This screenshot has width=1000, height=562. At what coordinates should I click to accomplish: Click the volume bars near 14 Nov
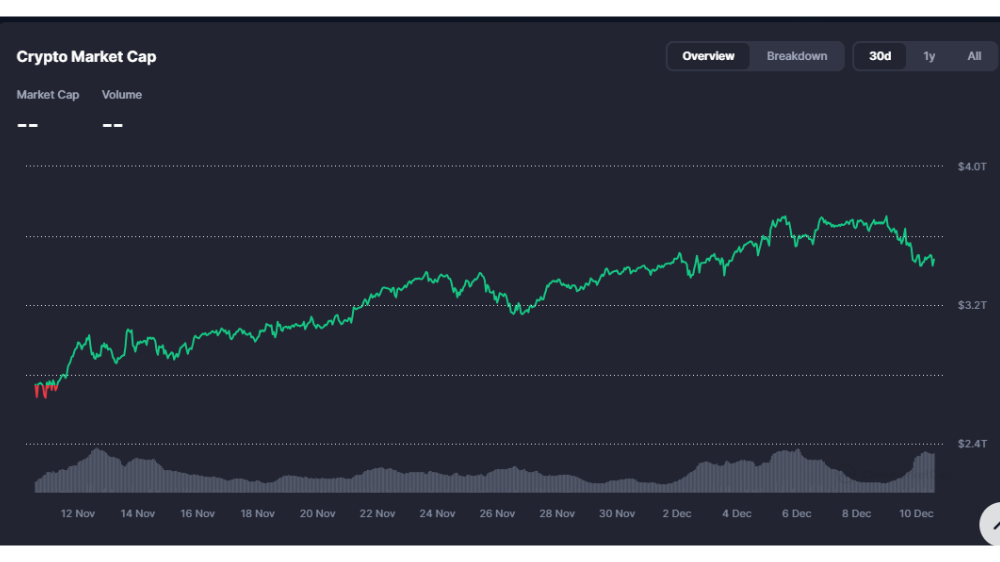click(x=138, y=475)
